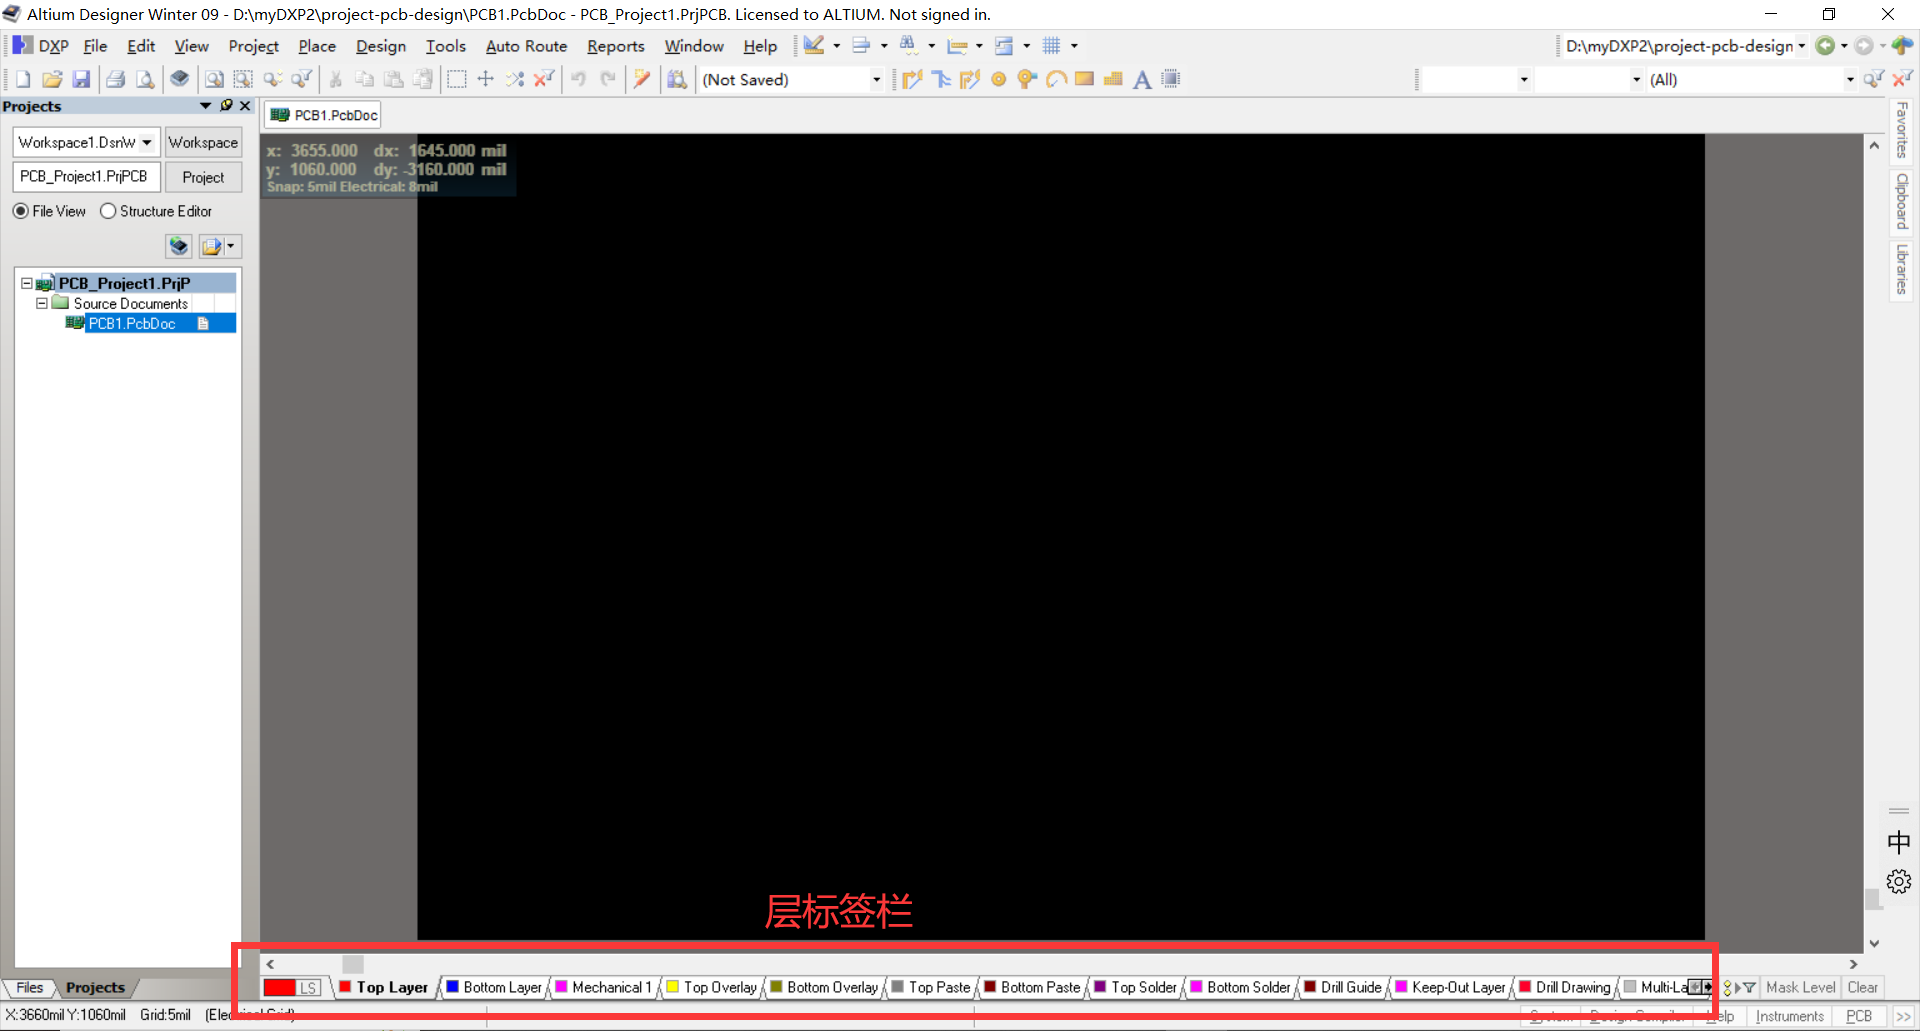Select the File View radio button
Image resolution: width=1920 pixels, height=1031 pixels.
tap(20, 211)
